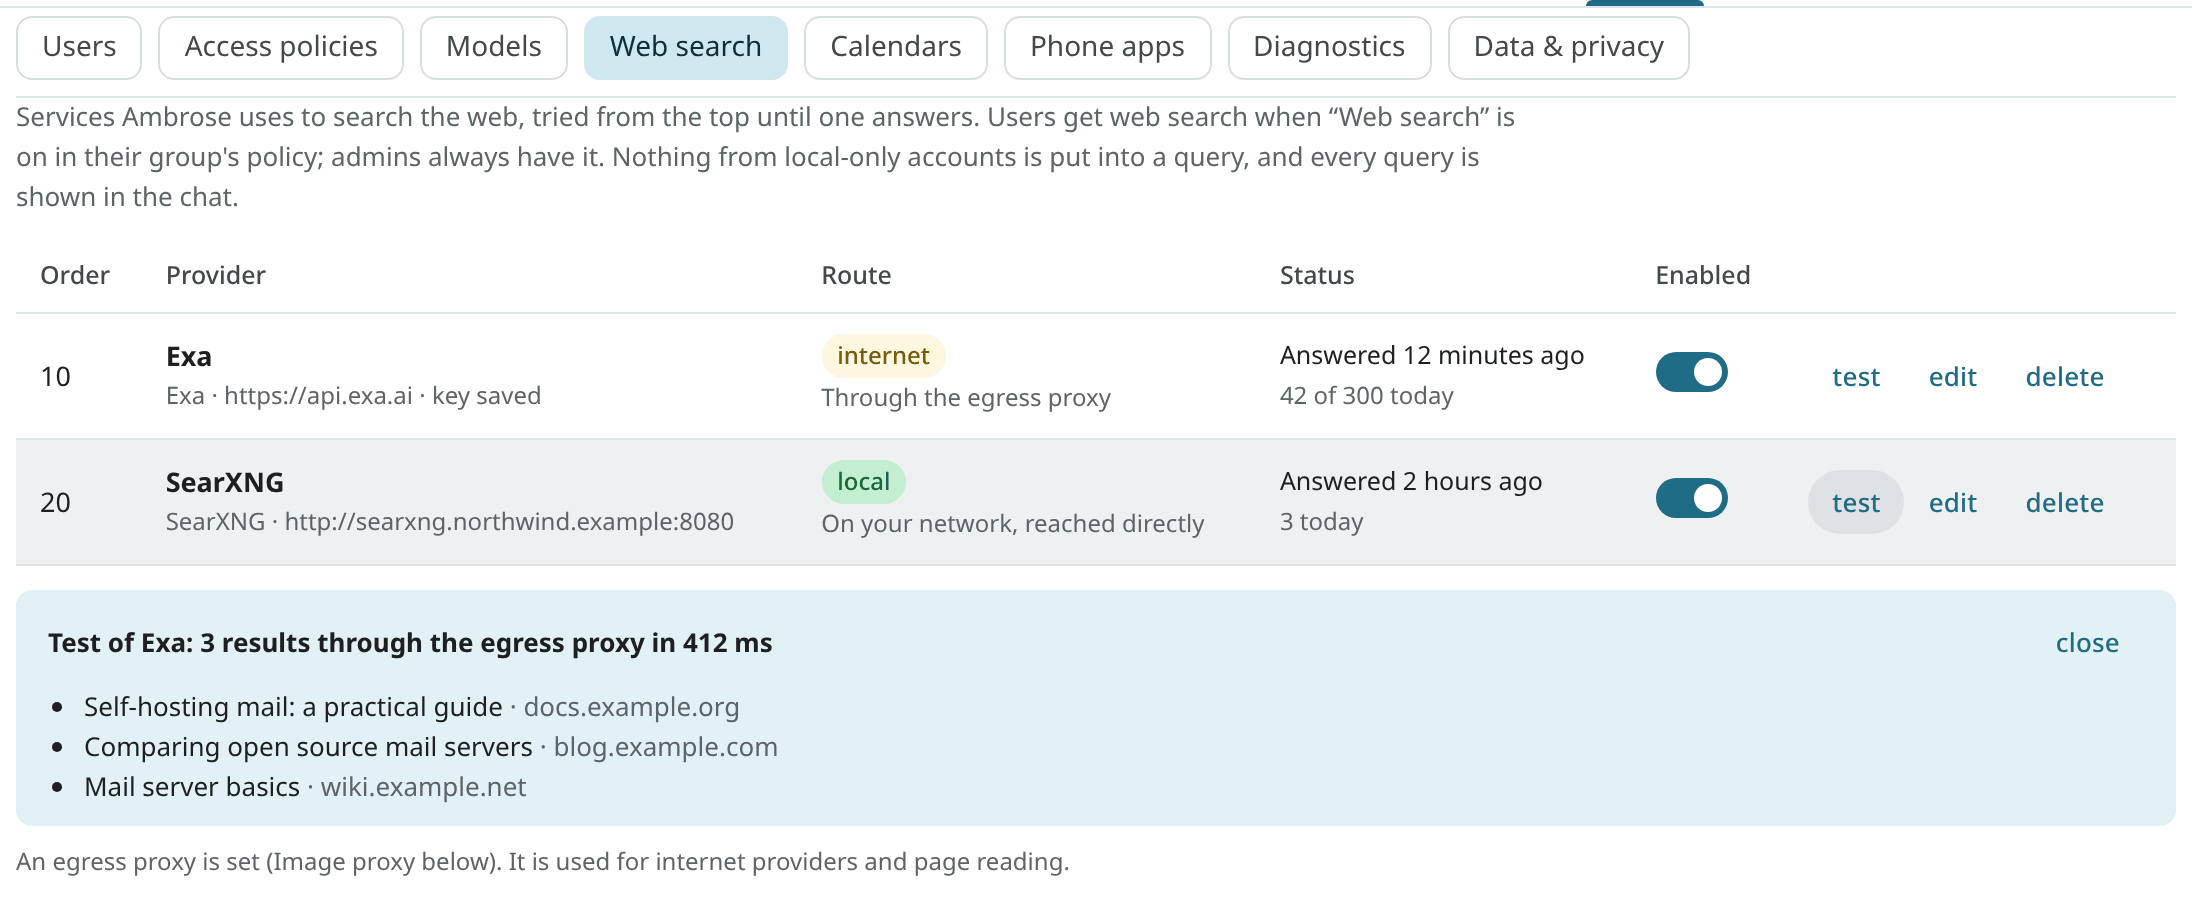Image resolution: width=2192 pixels, height=898 pixels.
Task: Click 'Comparing open source mail servers' result
Action: 308,747
